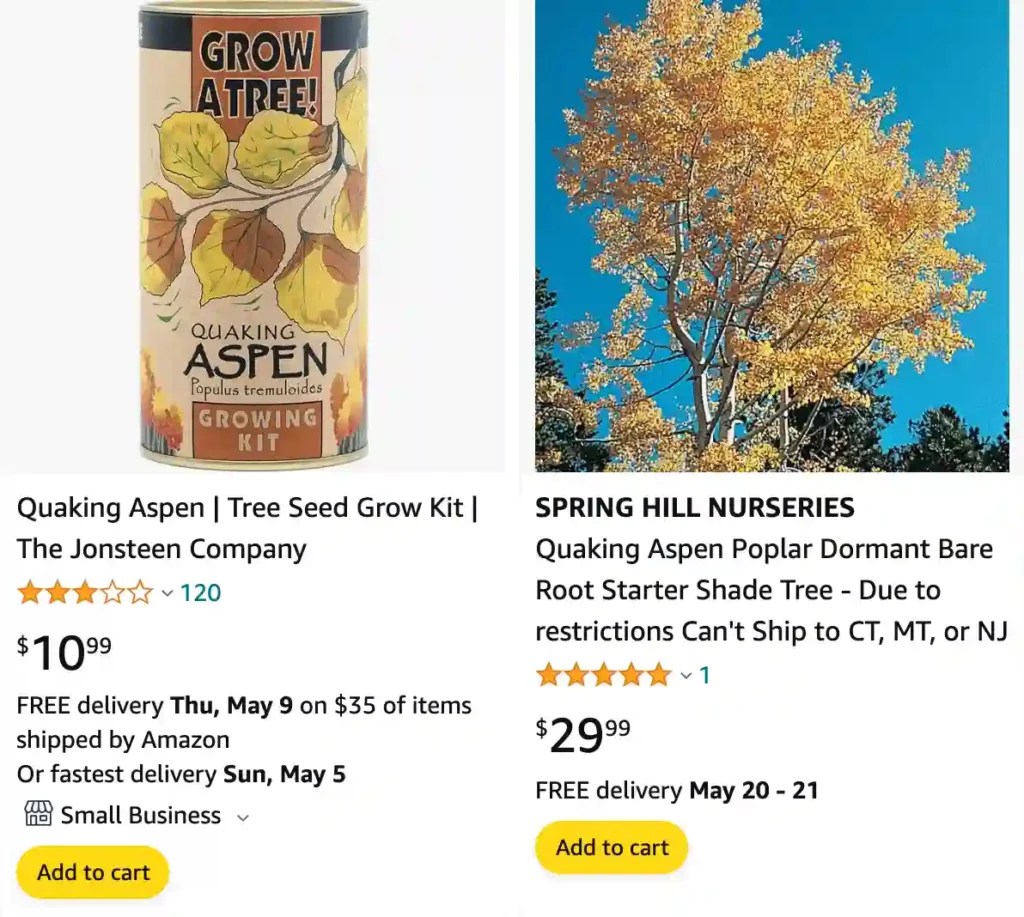Add the Spring Hill bare root tree to cart
This screenshot has height=917, width=1024.
click(610, 847)
